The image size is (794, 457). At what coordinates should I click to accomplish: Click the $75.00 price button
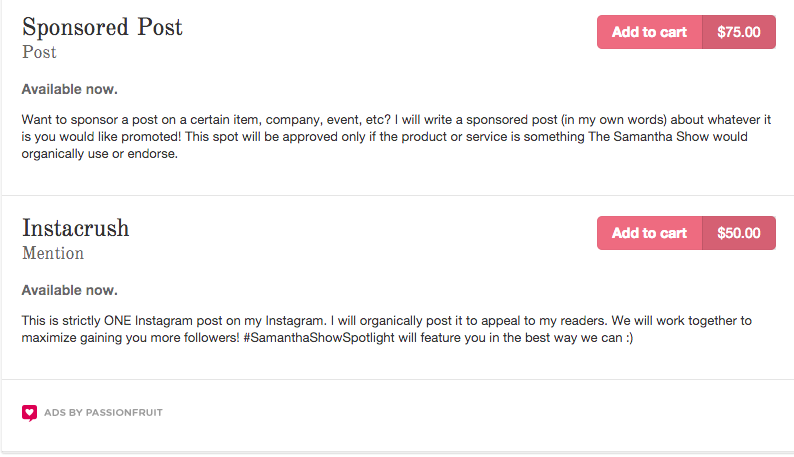pos(739,32)
